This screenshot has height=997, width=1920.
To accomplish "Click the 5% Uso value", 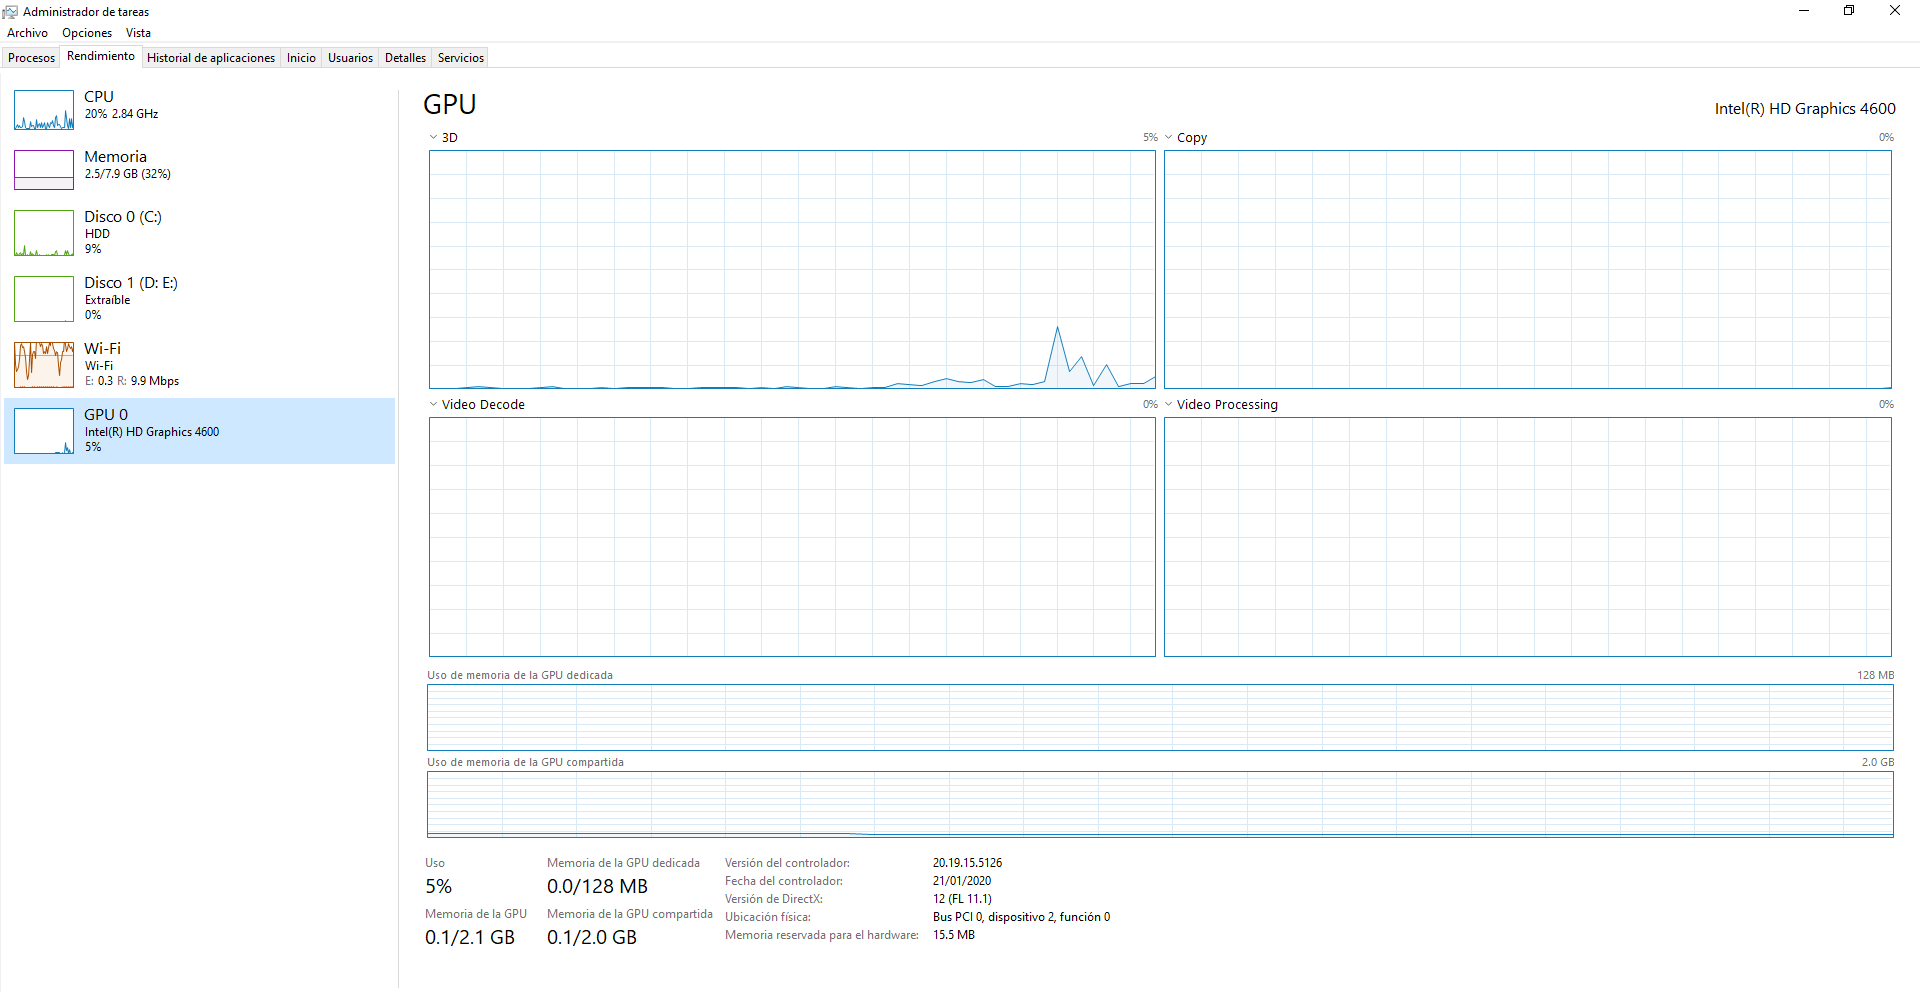I will point(438,887).
